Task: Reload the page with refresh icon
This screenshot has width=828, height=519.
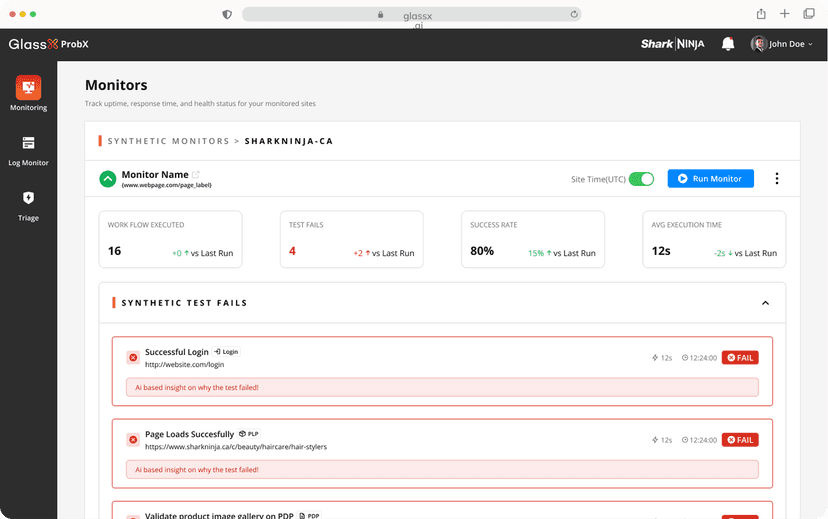Action: (574, 14)
